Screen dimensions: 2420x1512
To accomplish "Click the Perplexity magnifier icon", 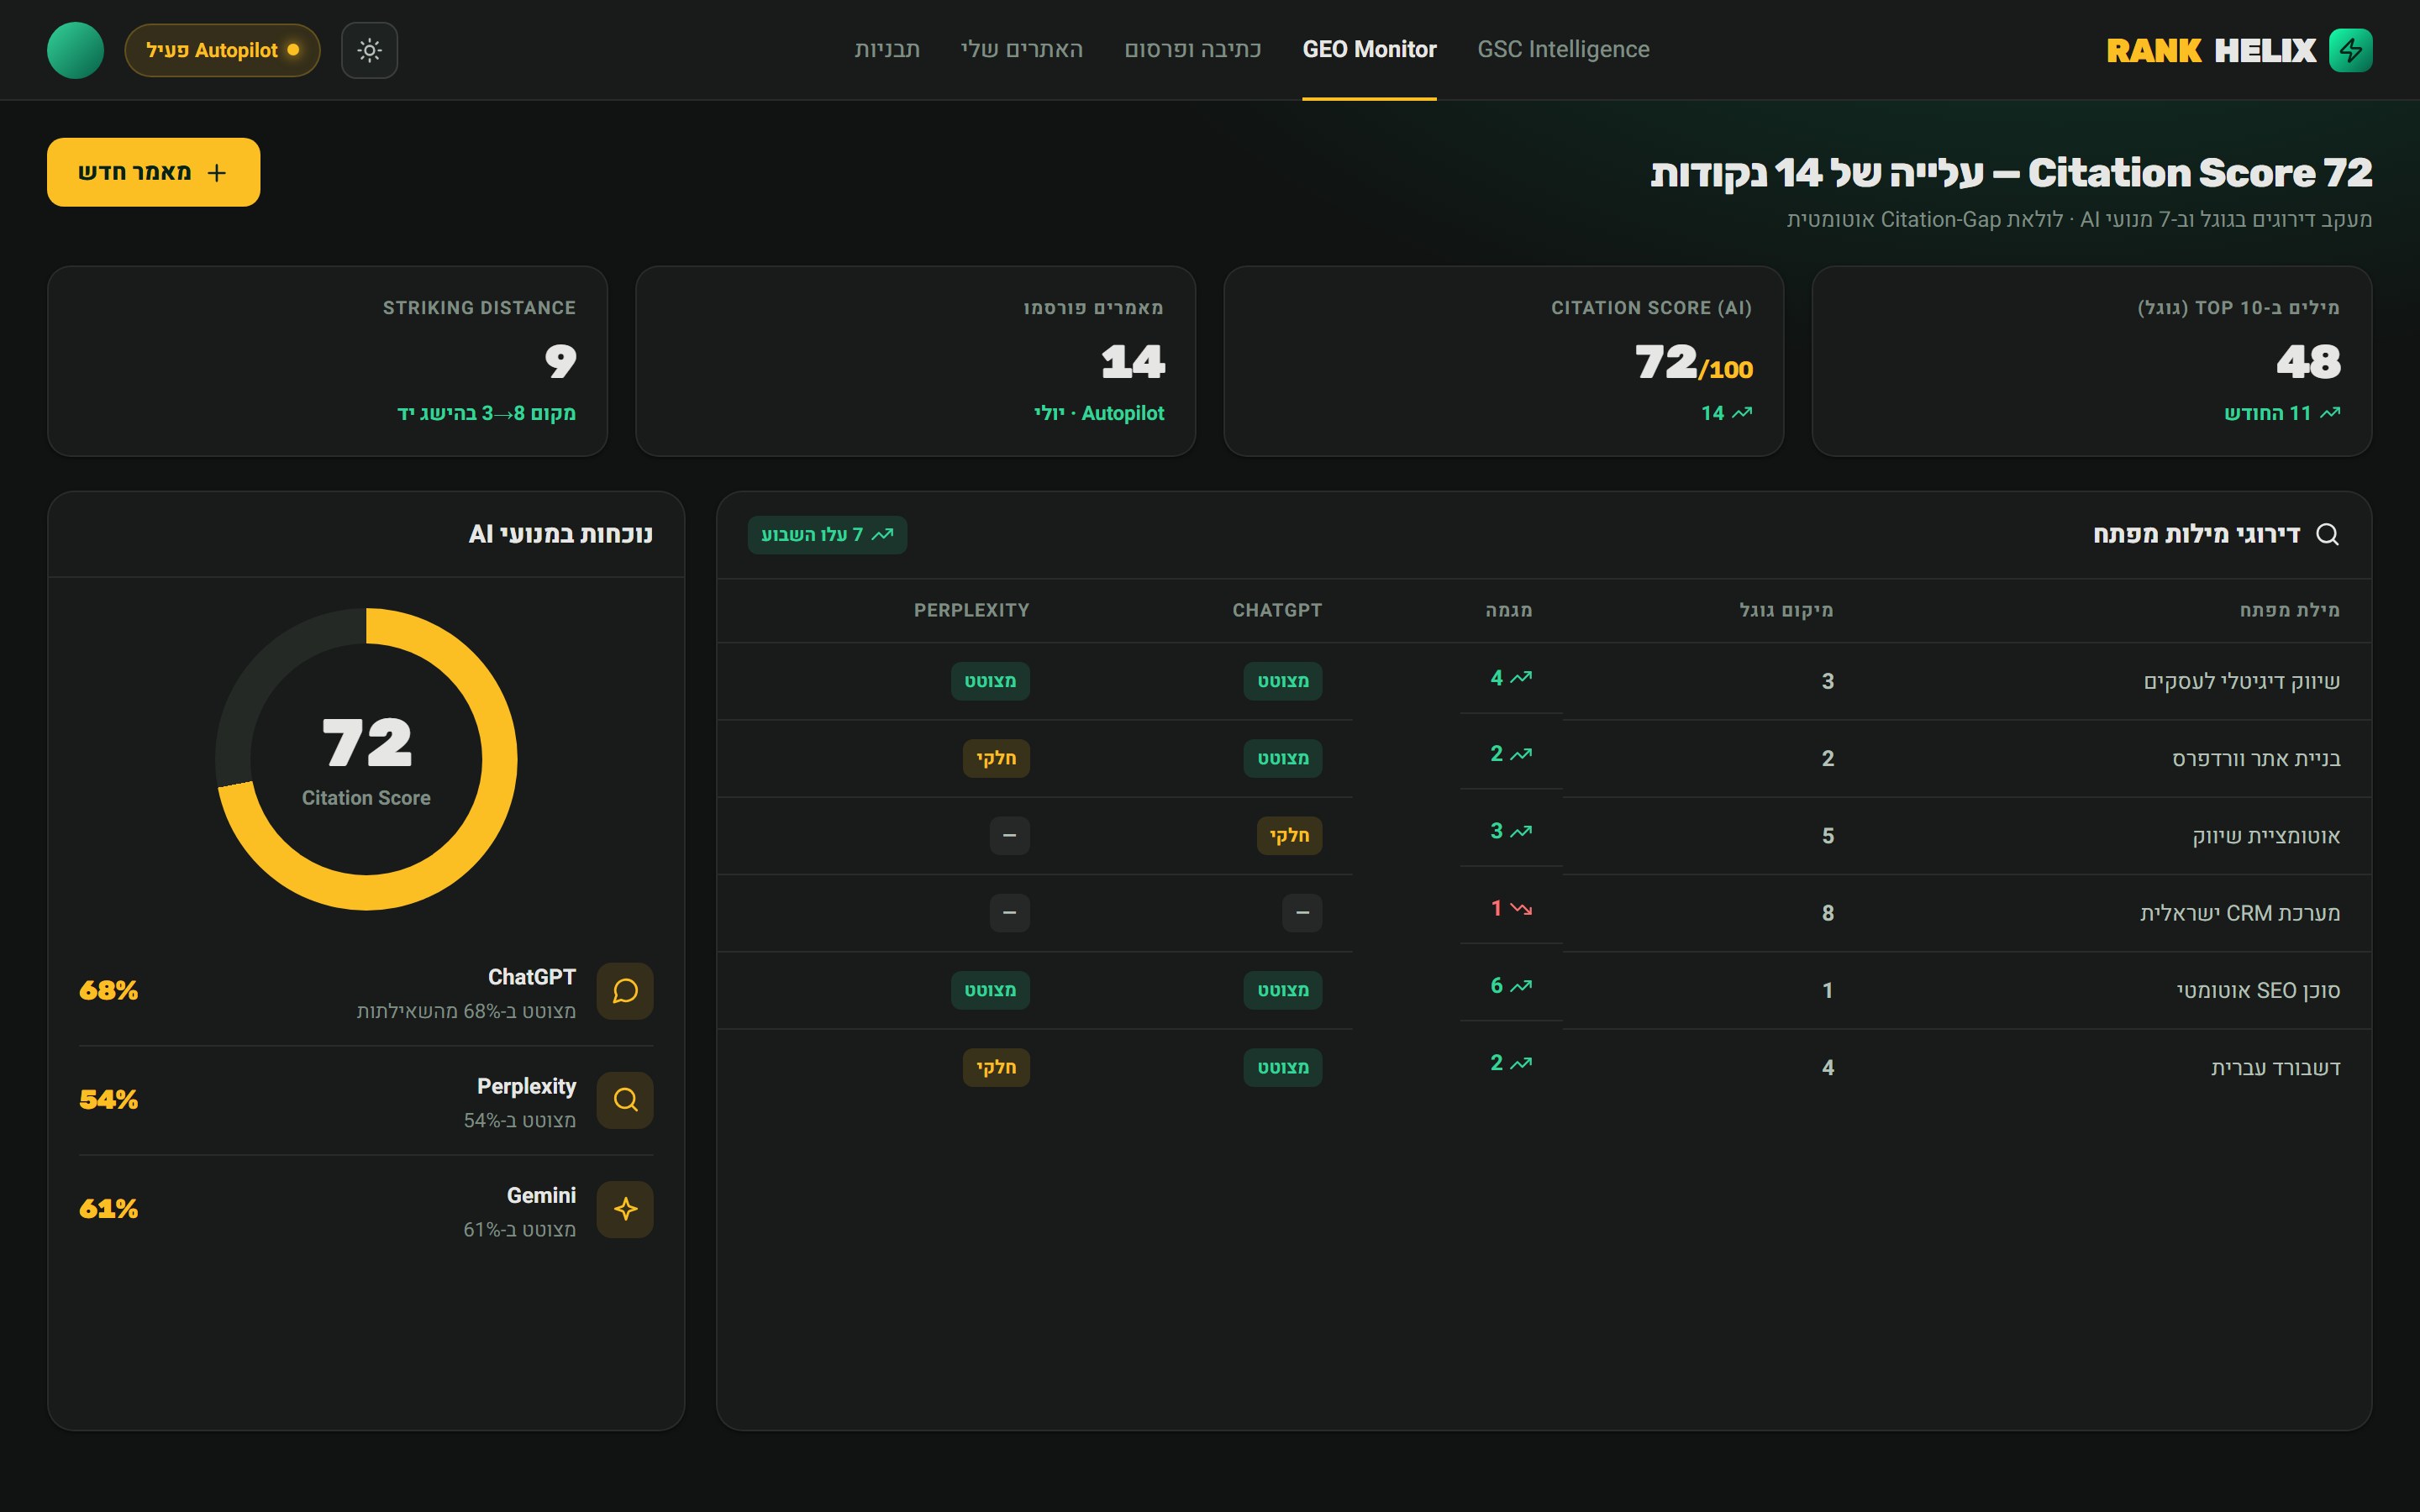I will coord(625,1100).
